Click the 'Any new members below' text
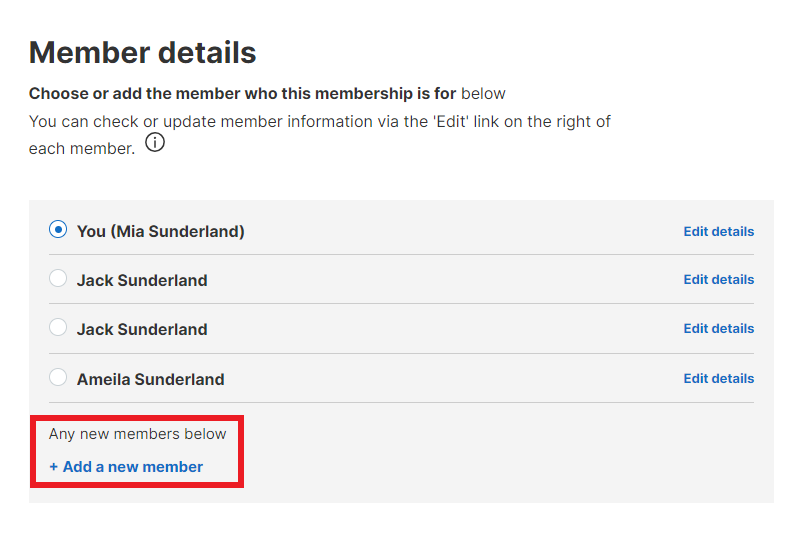The image size is (799, 551). (138, 434)
